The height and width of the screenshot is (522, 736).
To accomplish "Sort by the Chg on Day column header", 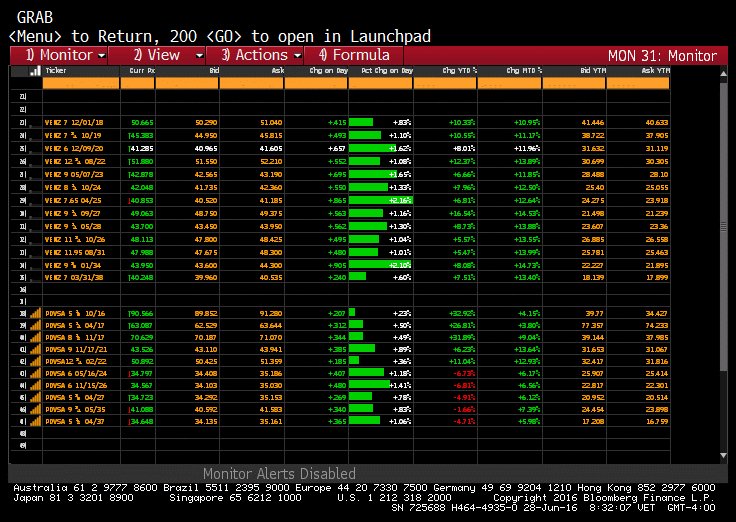I will pos(329,70).
